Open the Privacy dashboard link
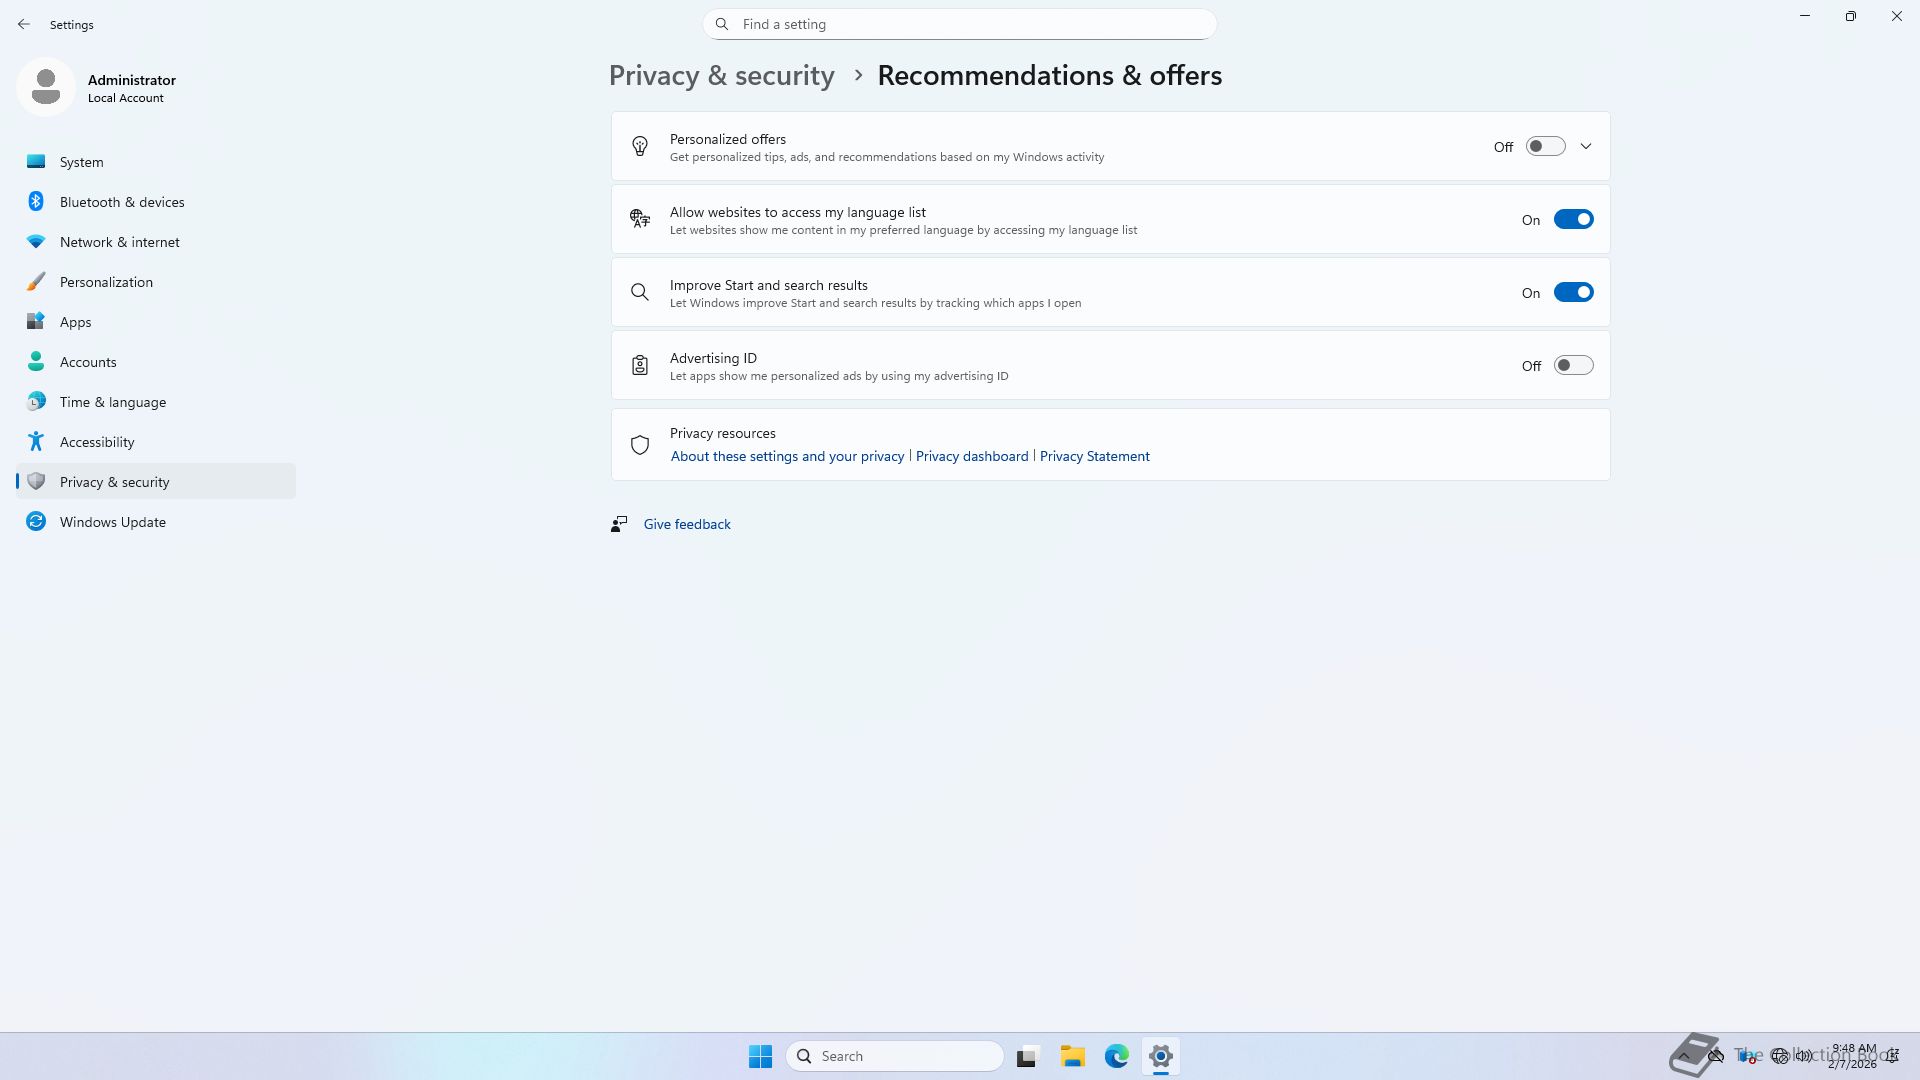This screenshot has width=1920, height=1080. [x=971, y=456]
